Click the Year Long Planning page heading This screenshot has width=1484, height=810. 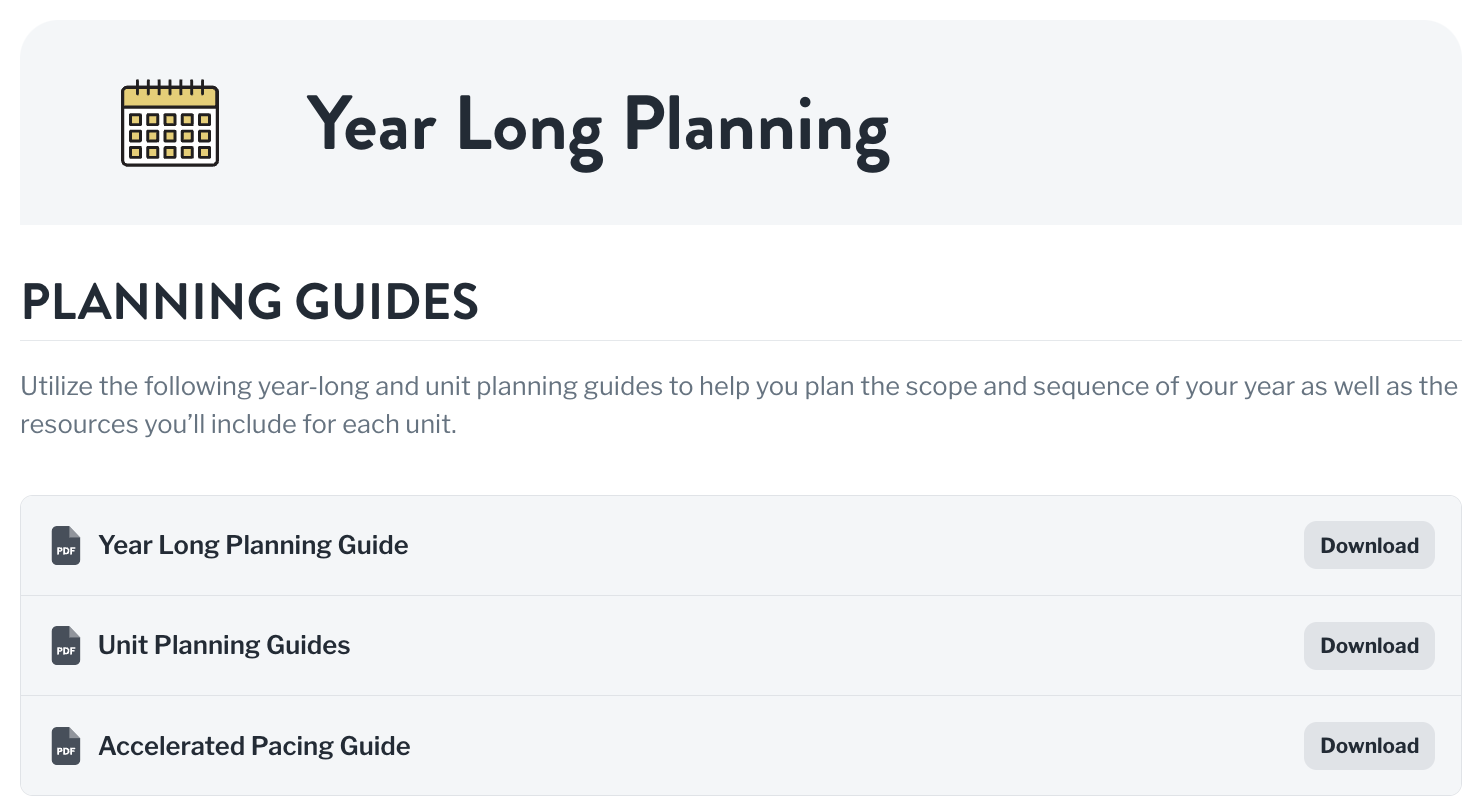coord(597,127)
